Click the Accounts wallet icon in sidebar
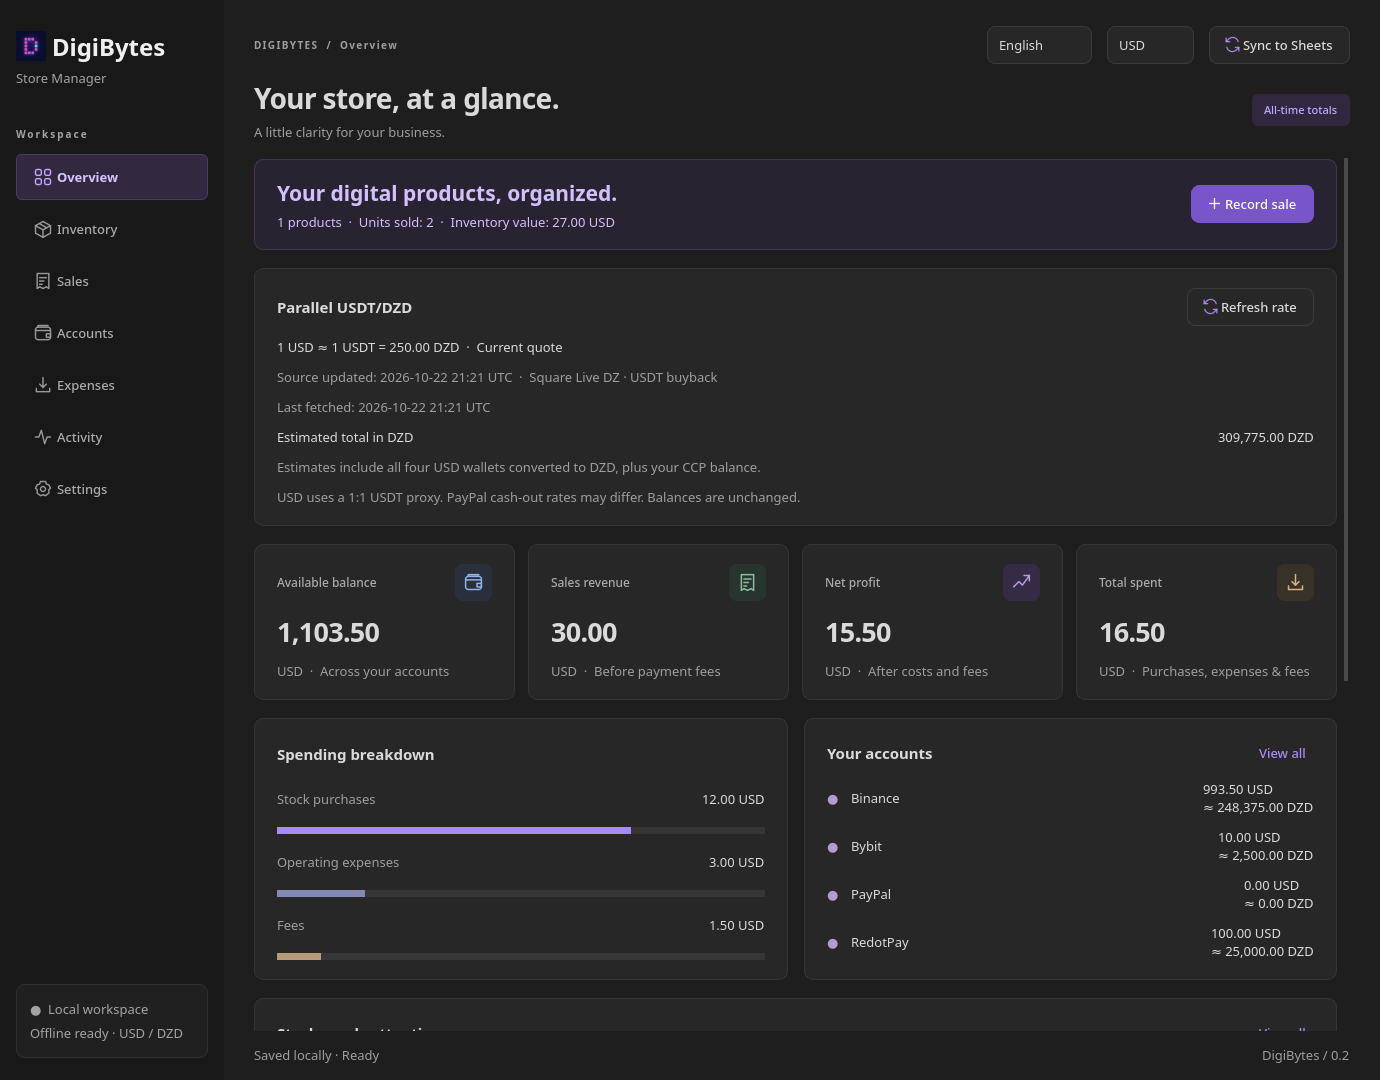The image size is (1380, 1080). (x=43, y=333)
